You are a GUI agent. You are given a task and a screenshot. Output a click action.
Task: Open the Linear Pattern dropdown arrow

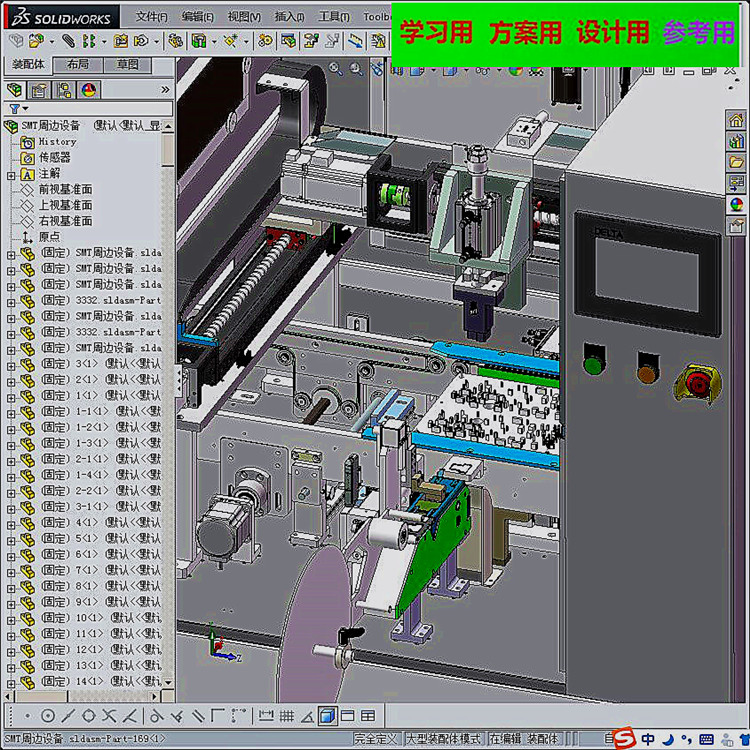104,42
